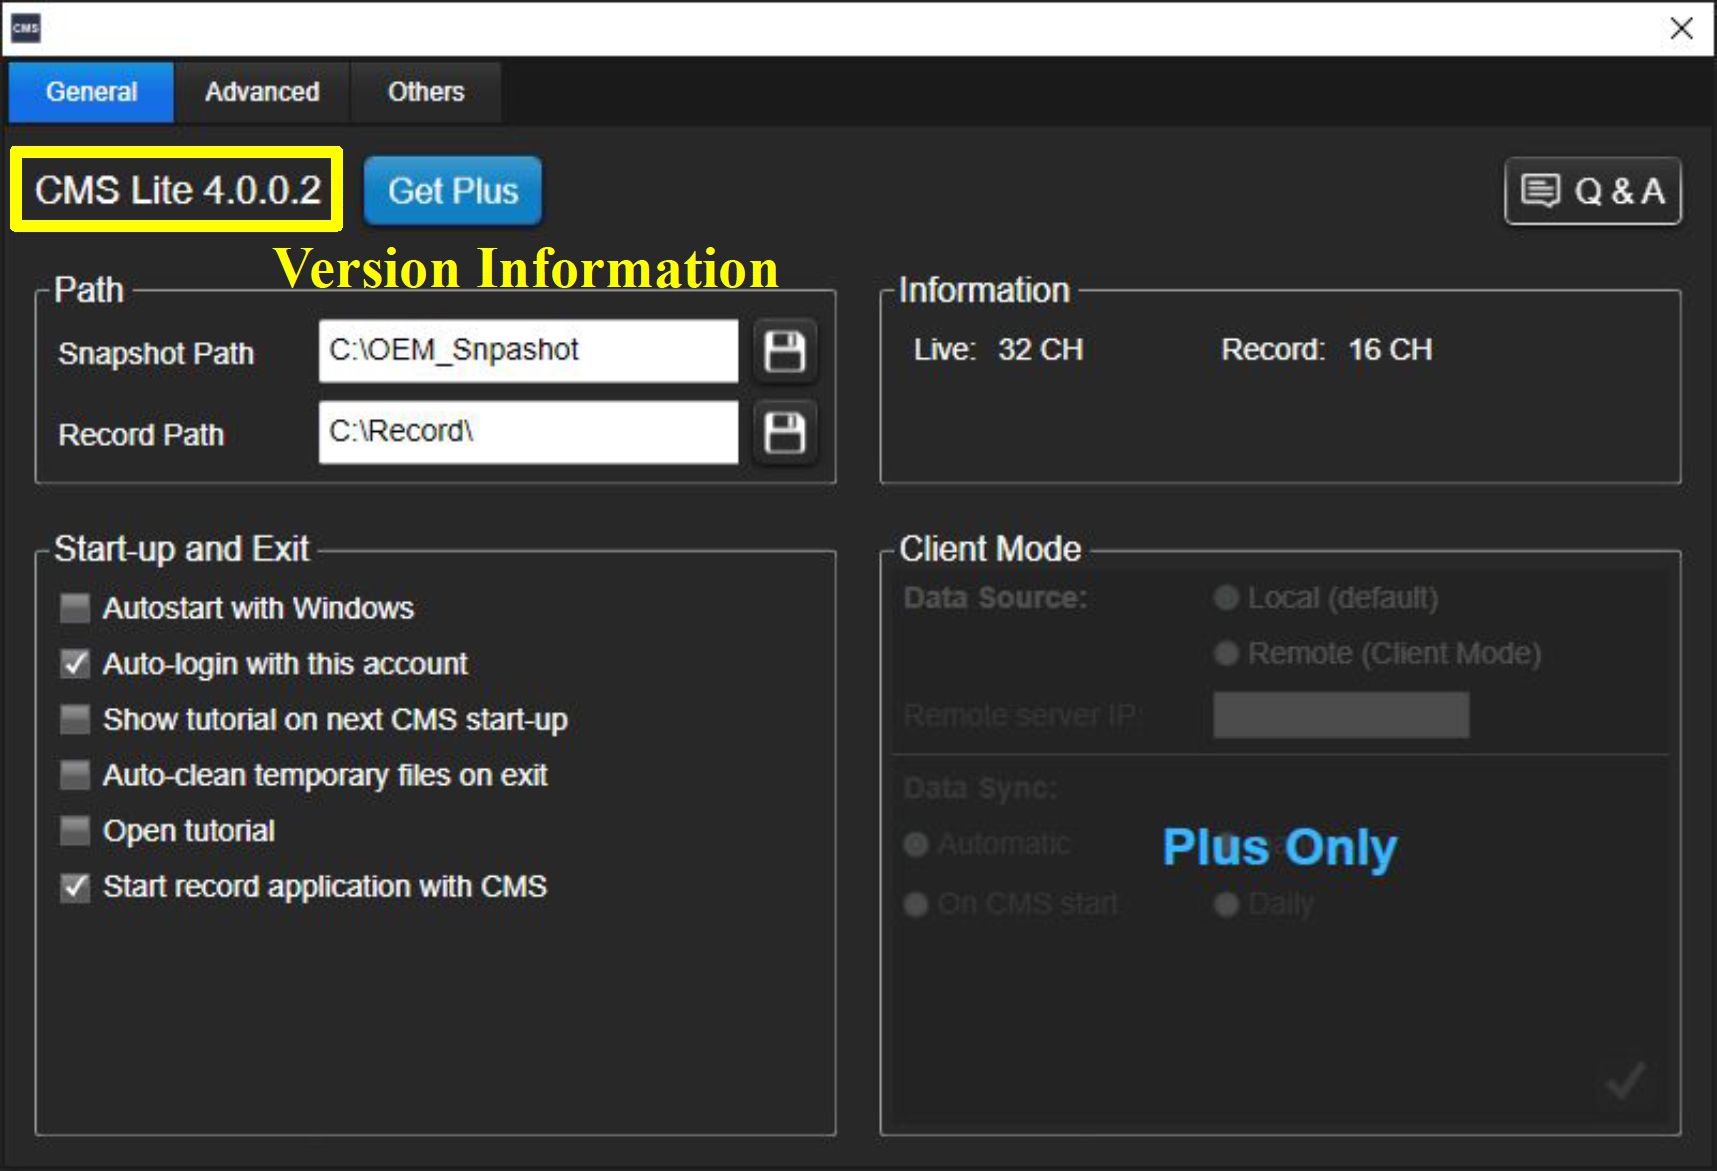Screen dimensions: 1717x1171
Task: Select the Local (default) data source
Action: [x=1226, y=598]
